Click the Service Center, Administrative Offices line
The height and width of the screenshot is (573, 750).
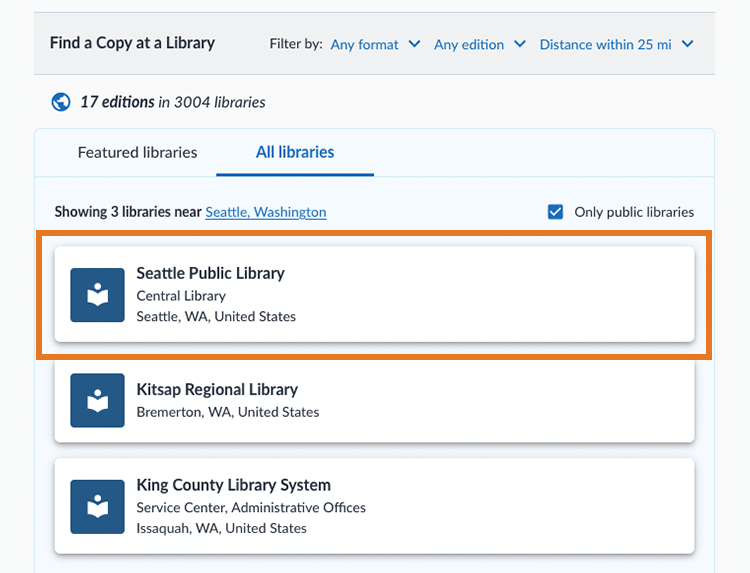pos(251,508)
